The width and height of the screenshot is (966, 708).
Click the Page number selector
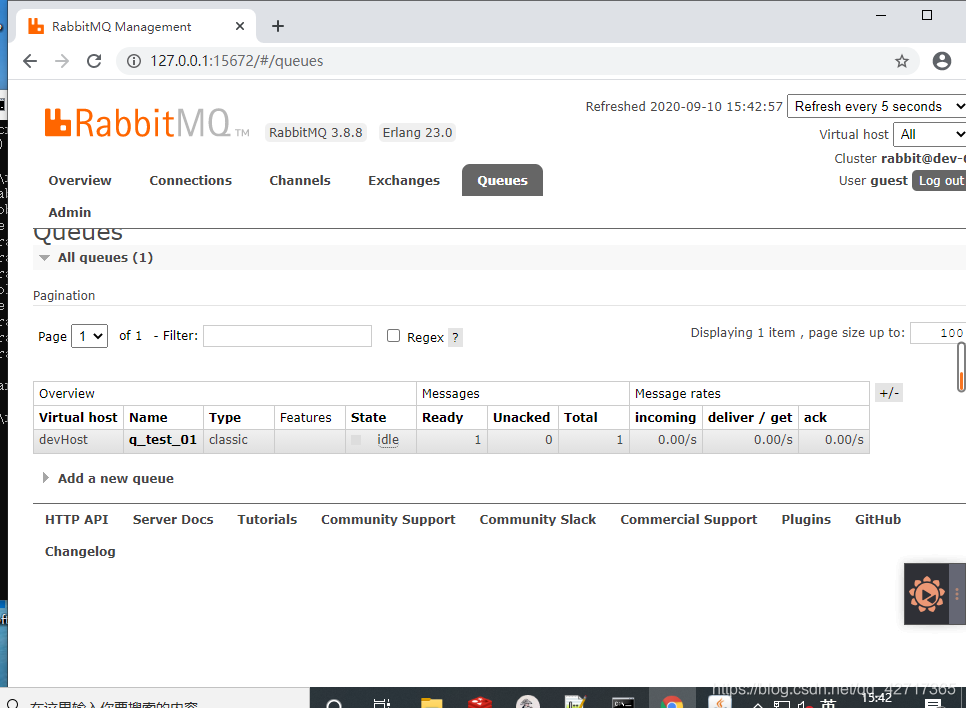pyautogui.click(x=89, y=336)
